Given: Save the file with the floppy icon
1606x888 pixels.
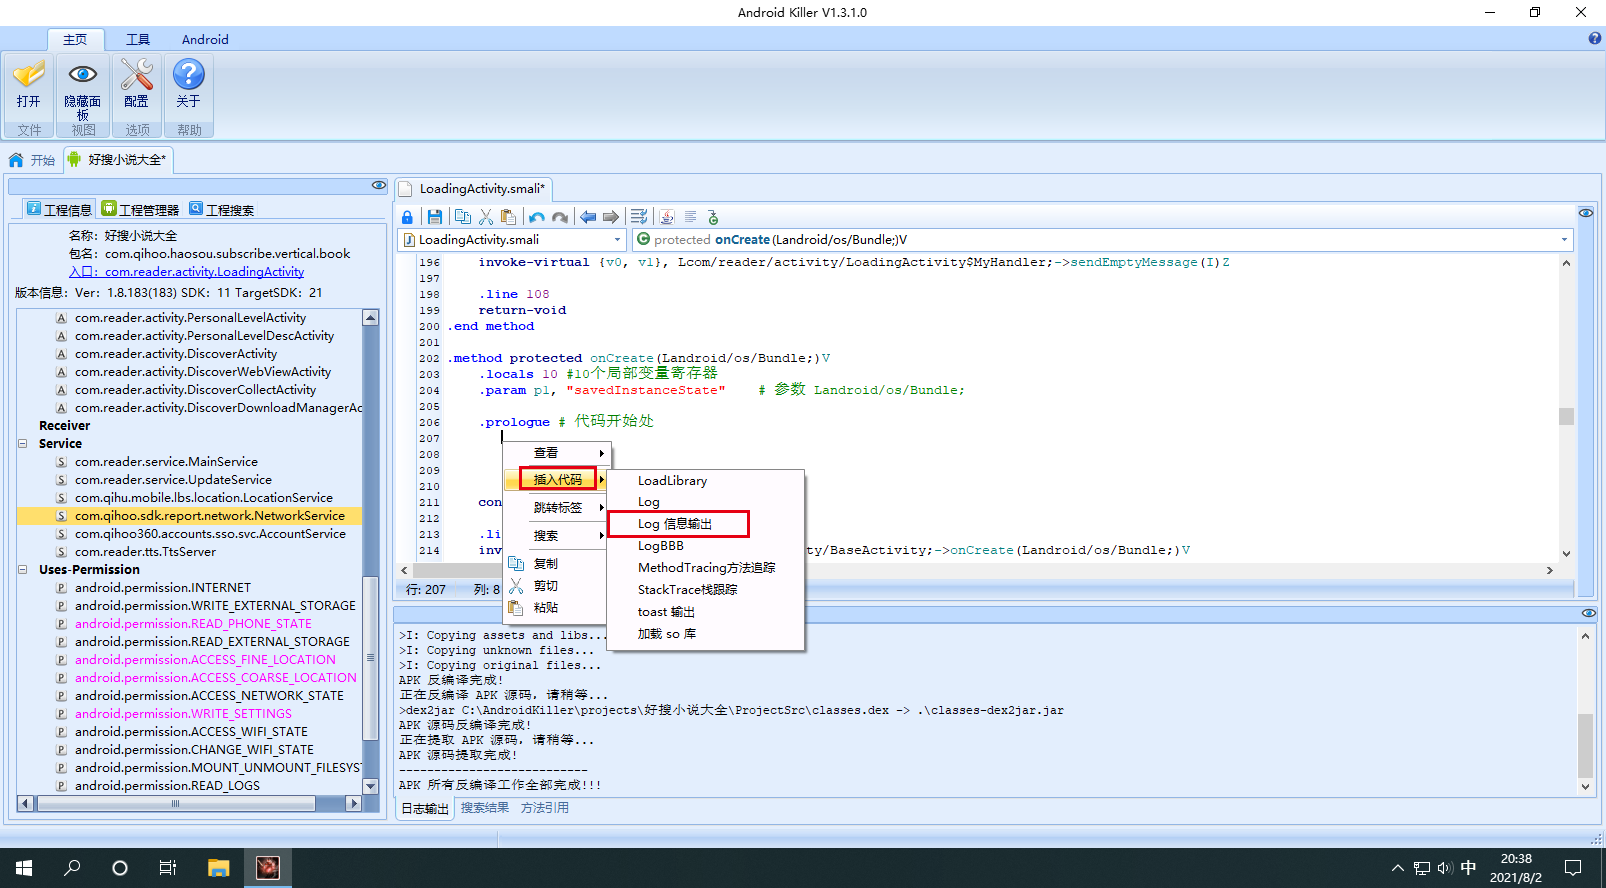Looking at the screenshot, I should [435, 217].
